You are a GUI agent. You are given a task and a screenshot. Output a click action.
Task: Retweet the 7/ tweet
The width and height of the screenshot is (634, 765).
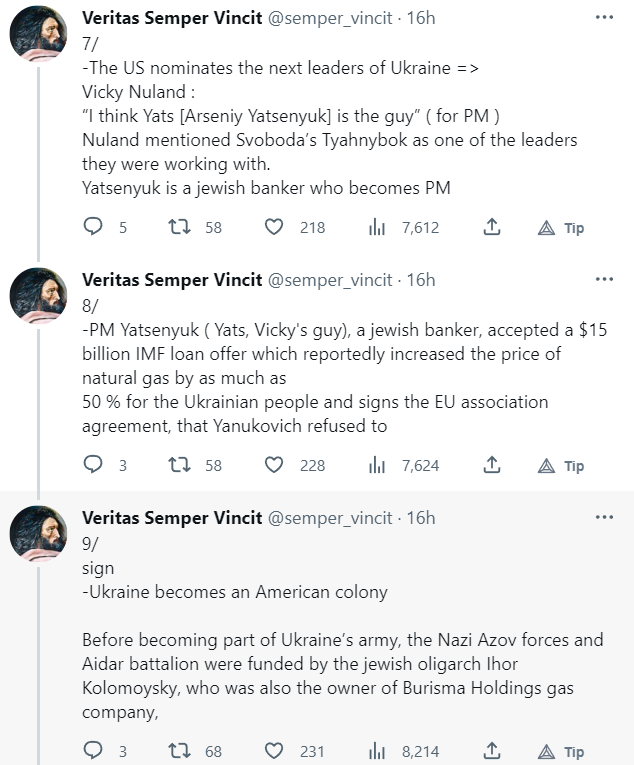(181, 228)
